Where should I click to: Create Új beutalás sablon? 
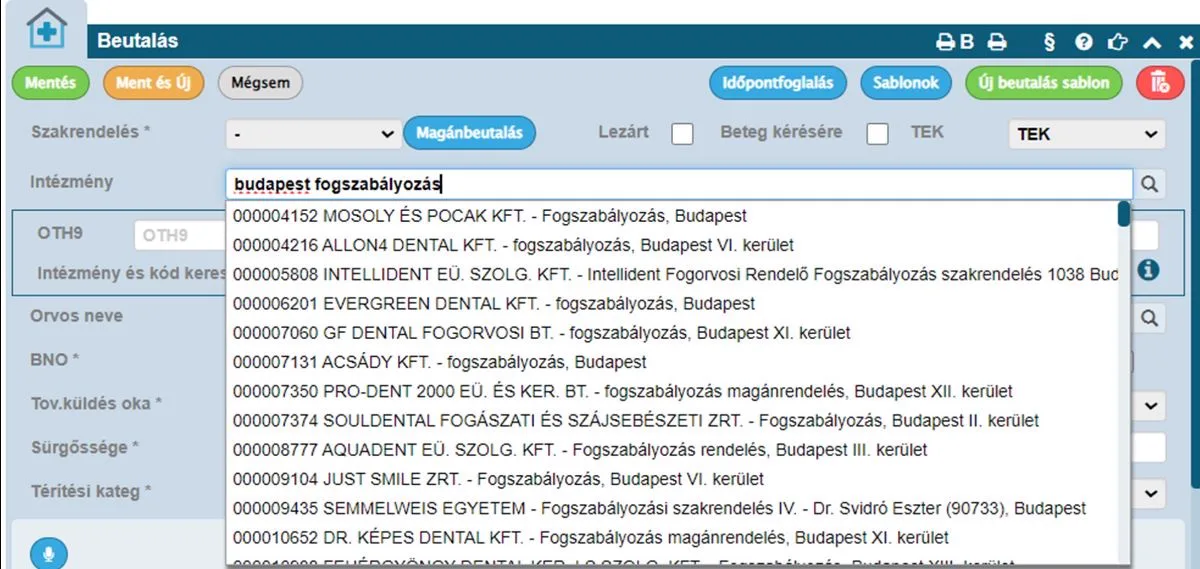pyautogui.click(x=1044, y=83)
